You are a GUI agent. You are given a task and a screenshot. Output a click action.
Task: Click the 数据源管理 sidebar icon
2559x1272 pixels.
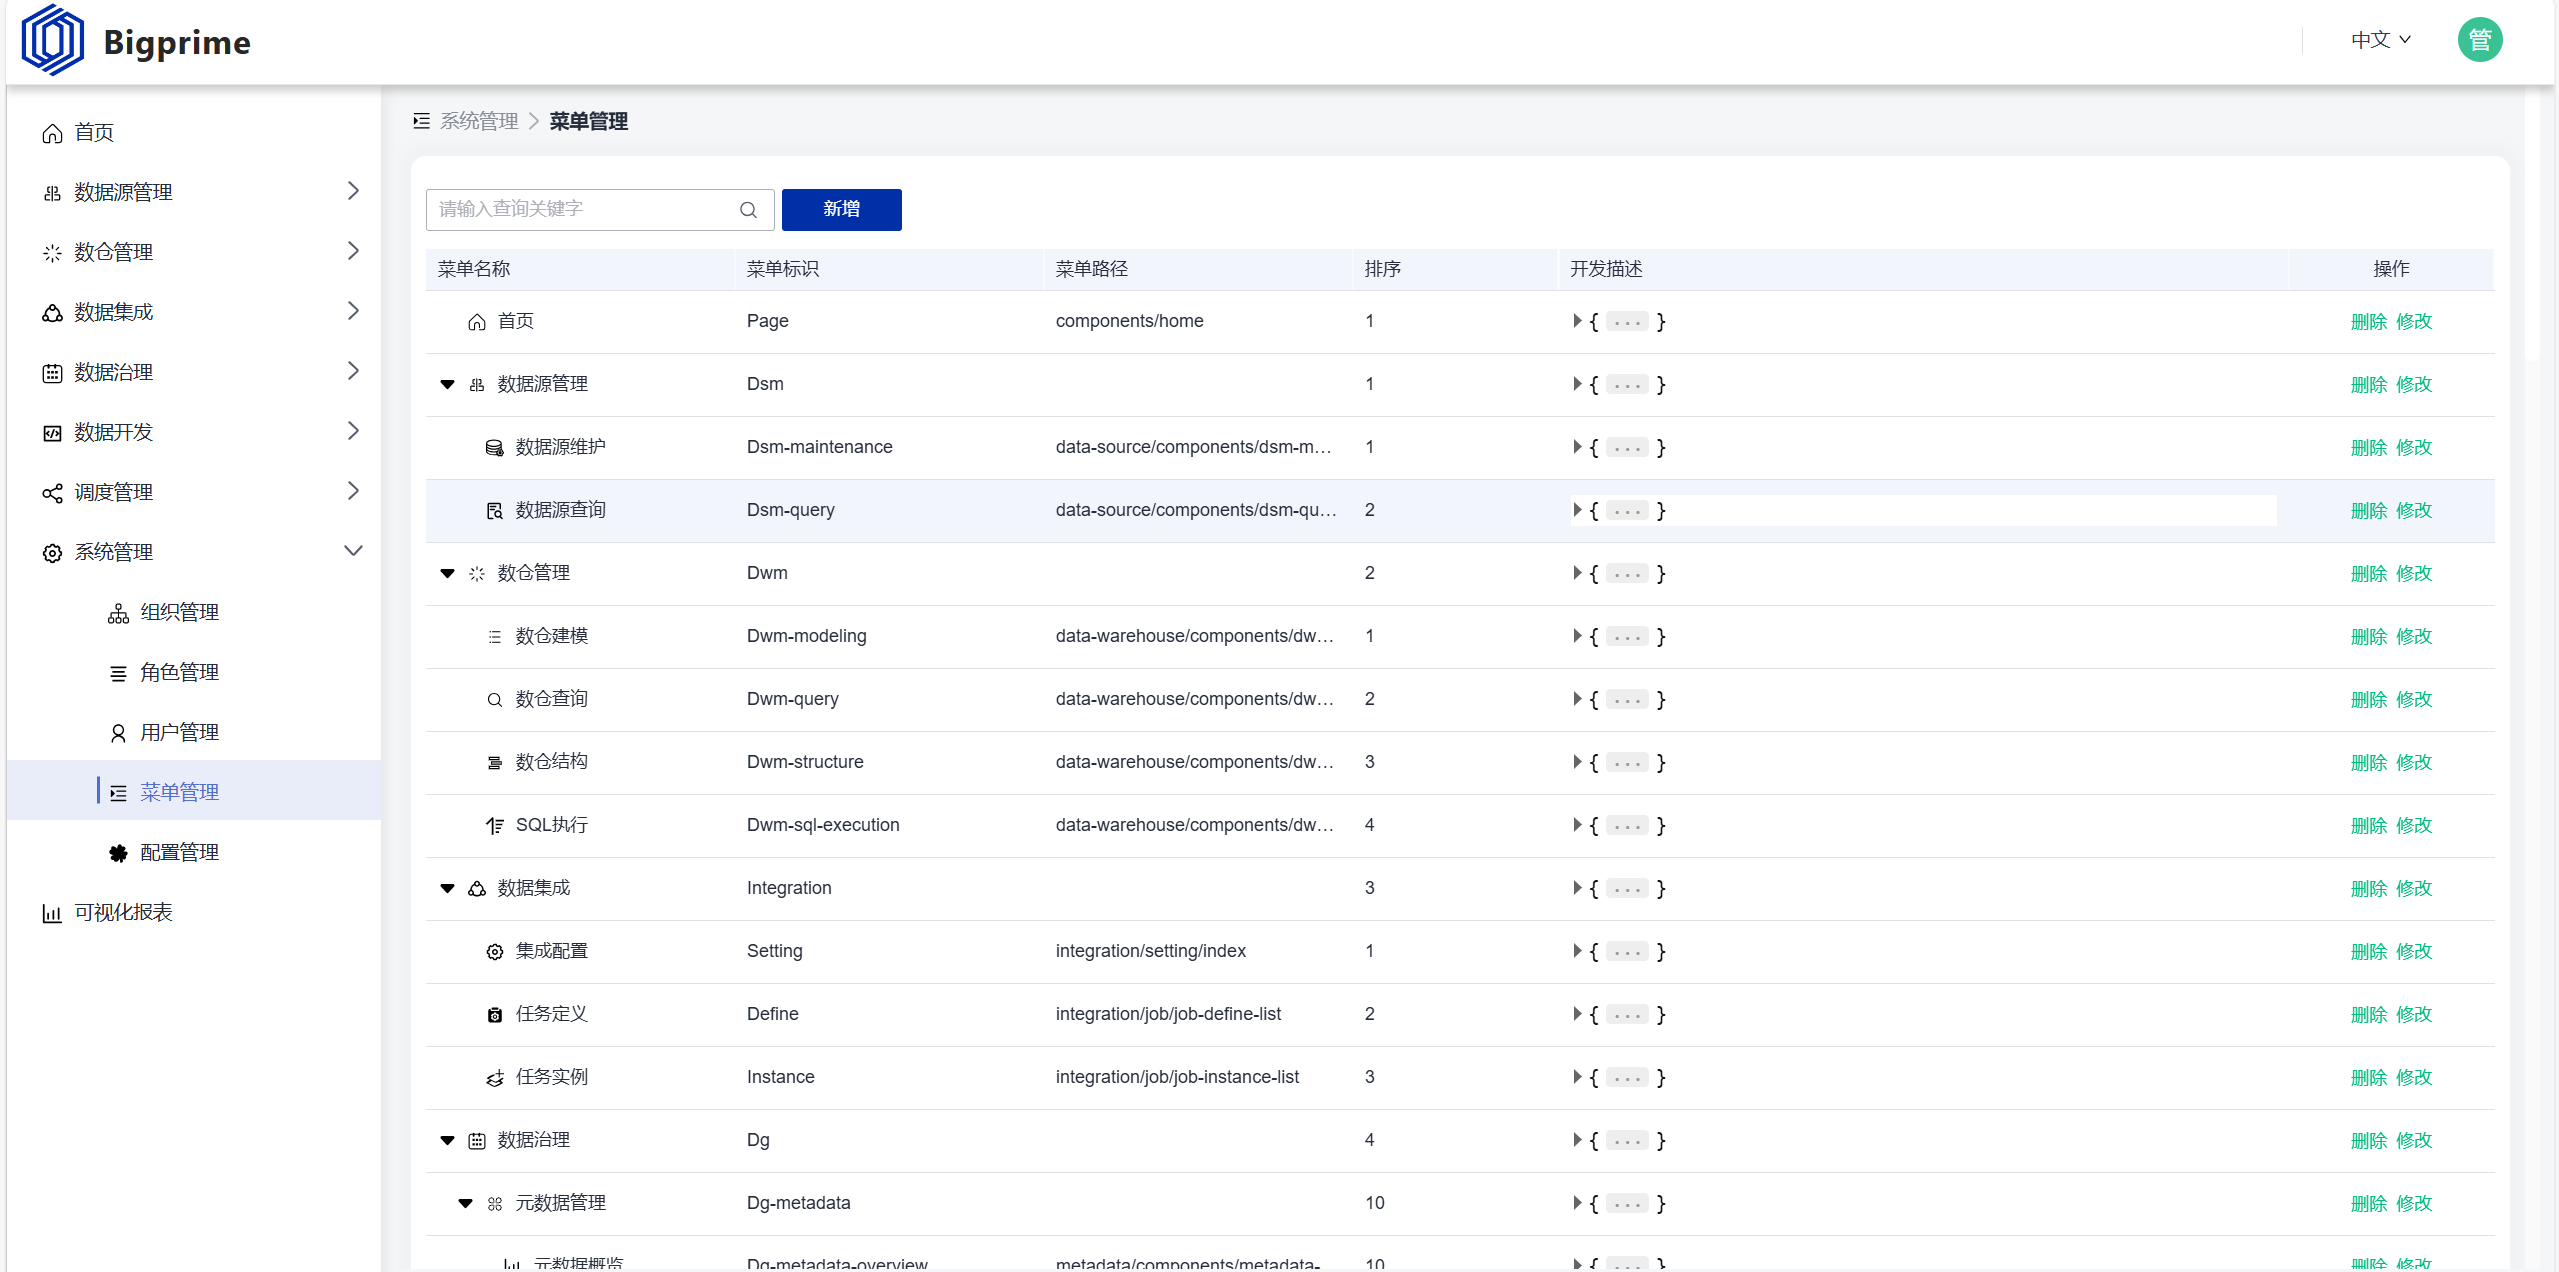(52, 193)
